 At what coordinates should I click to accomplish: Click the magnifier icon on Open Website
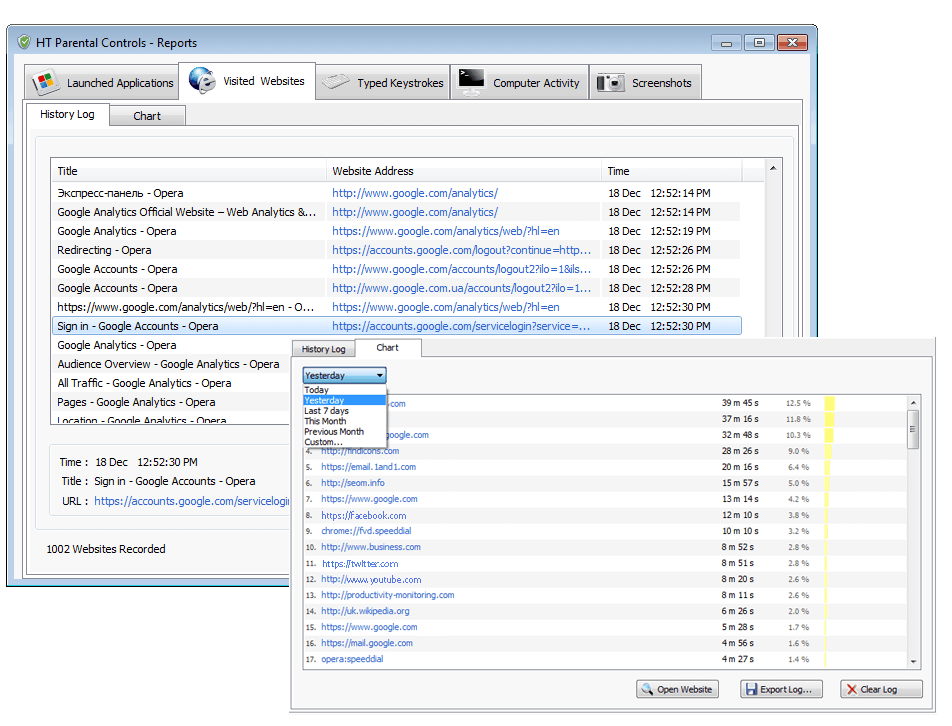[647, 689]
